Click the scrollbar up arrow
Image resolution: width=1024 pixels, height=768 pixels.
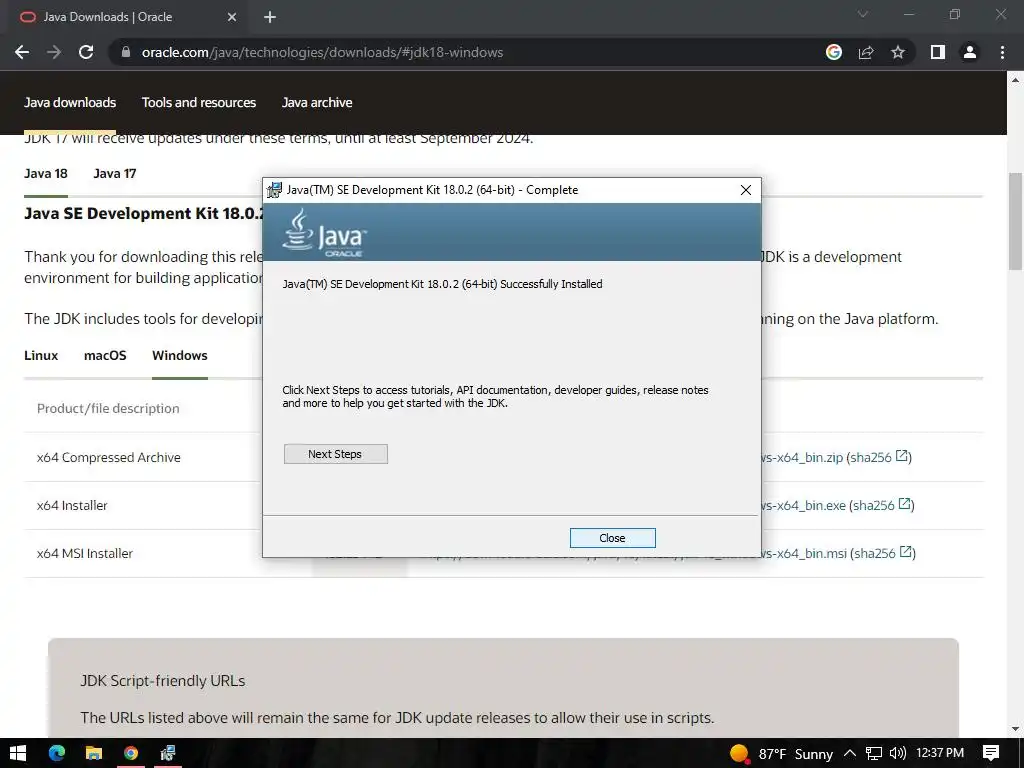(x=1015, y=80)
